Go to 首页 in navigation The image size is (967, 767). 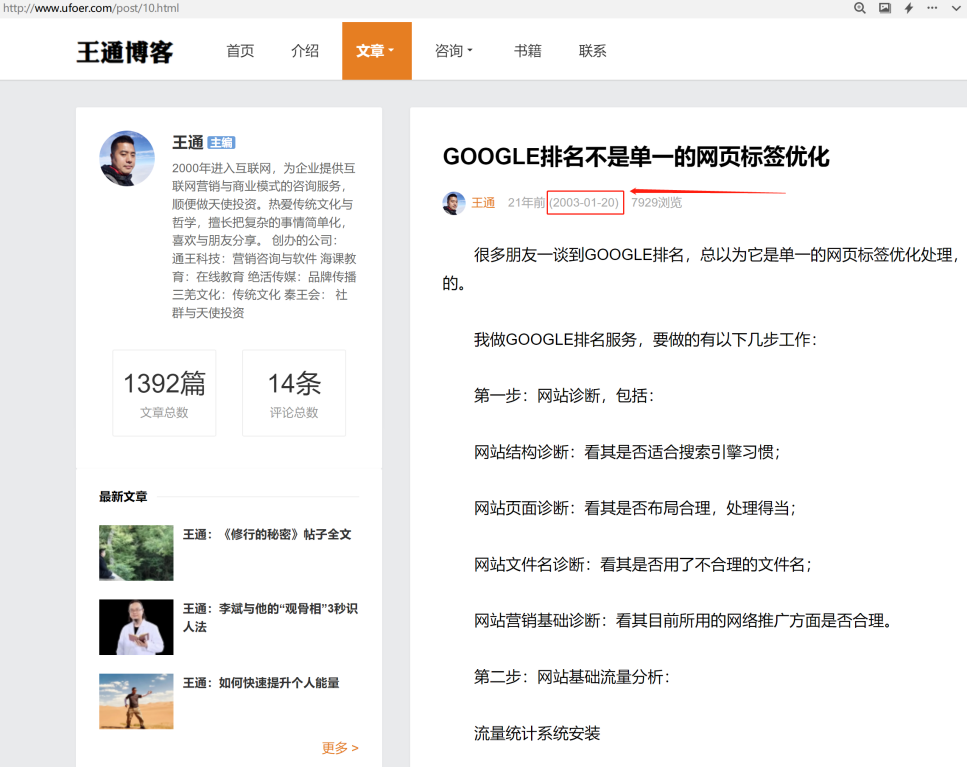point(240,51)
